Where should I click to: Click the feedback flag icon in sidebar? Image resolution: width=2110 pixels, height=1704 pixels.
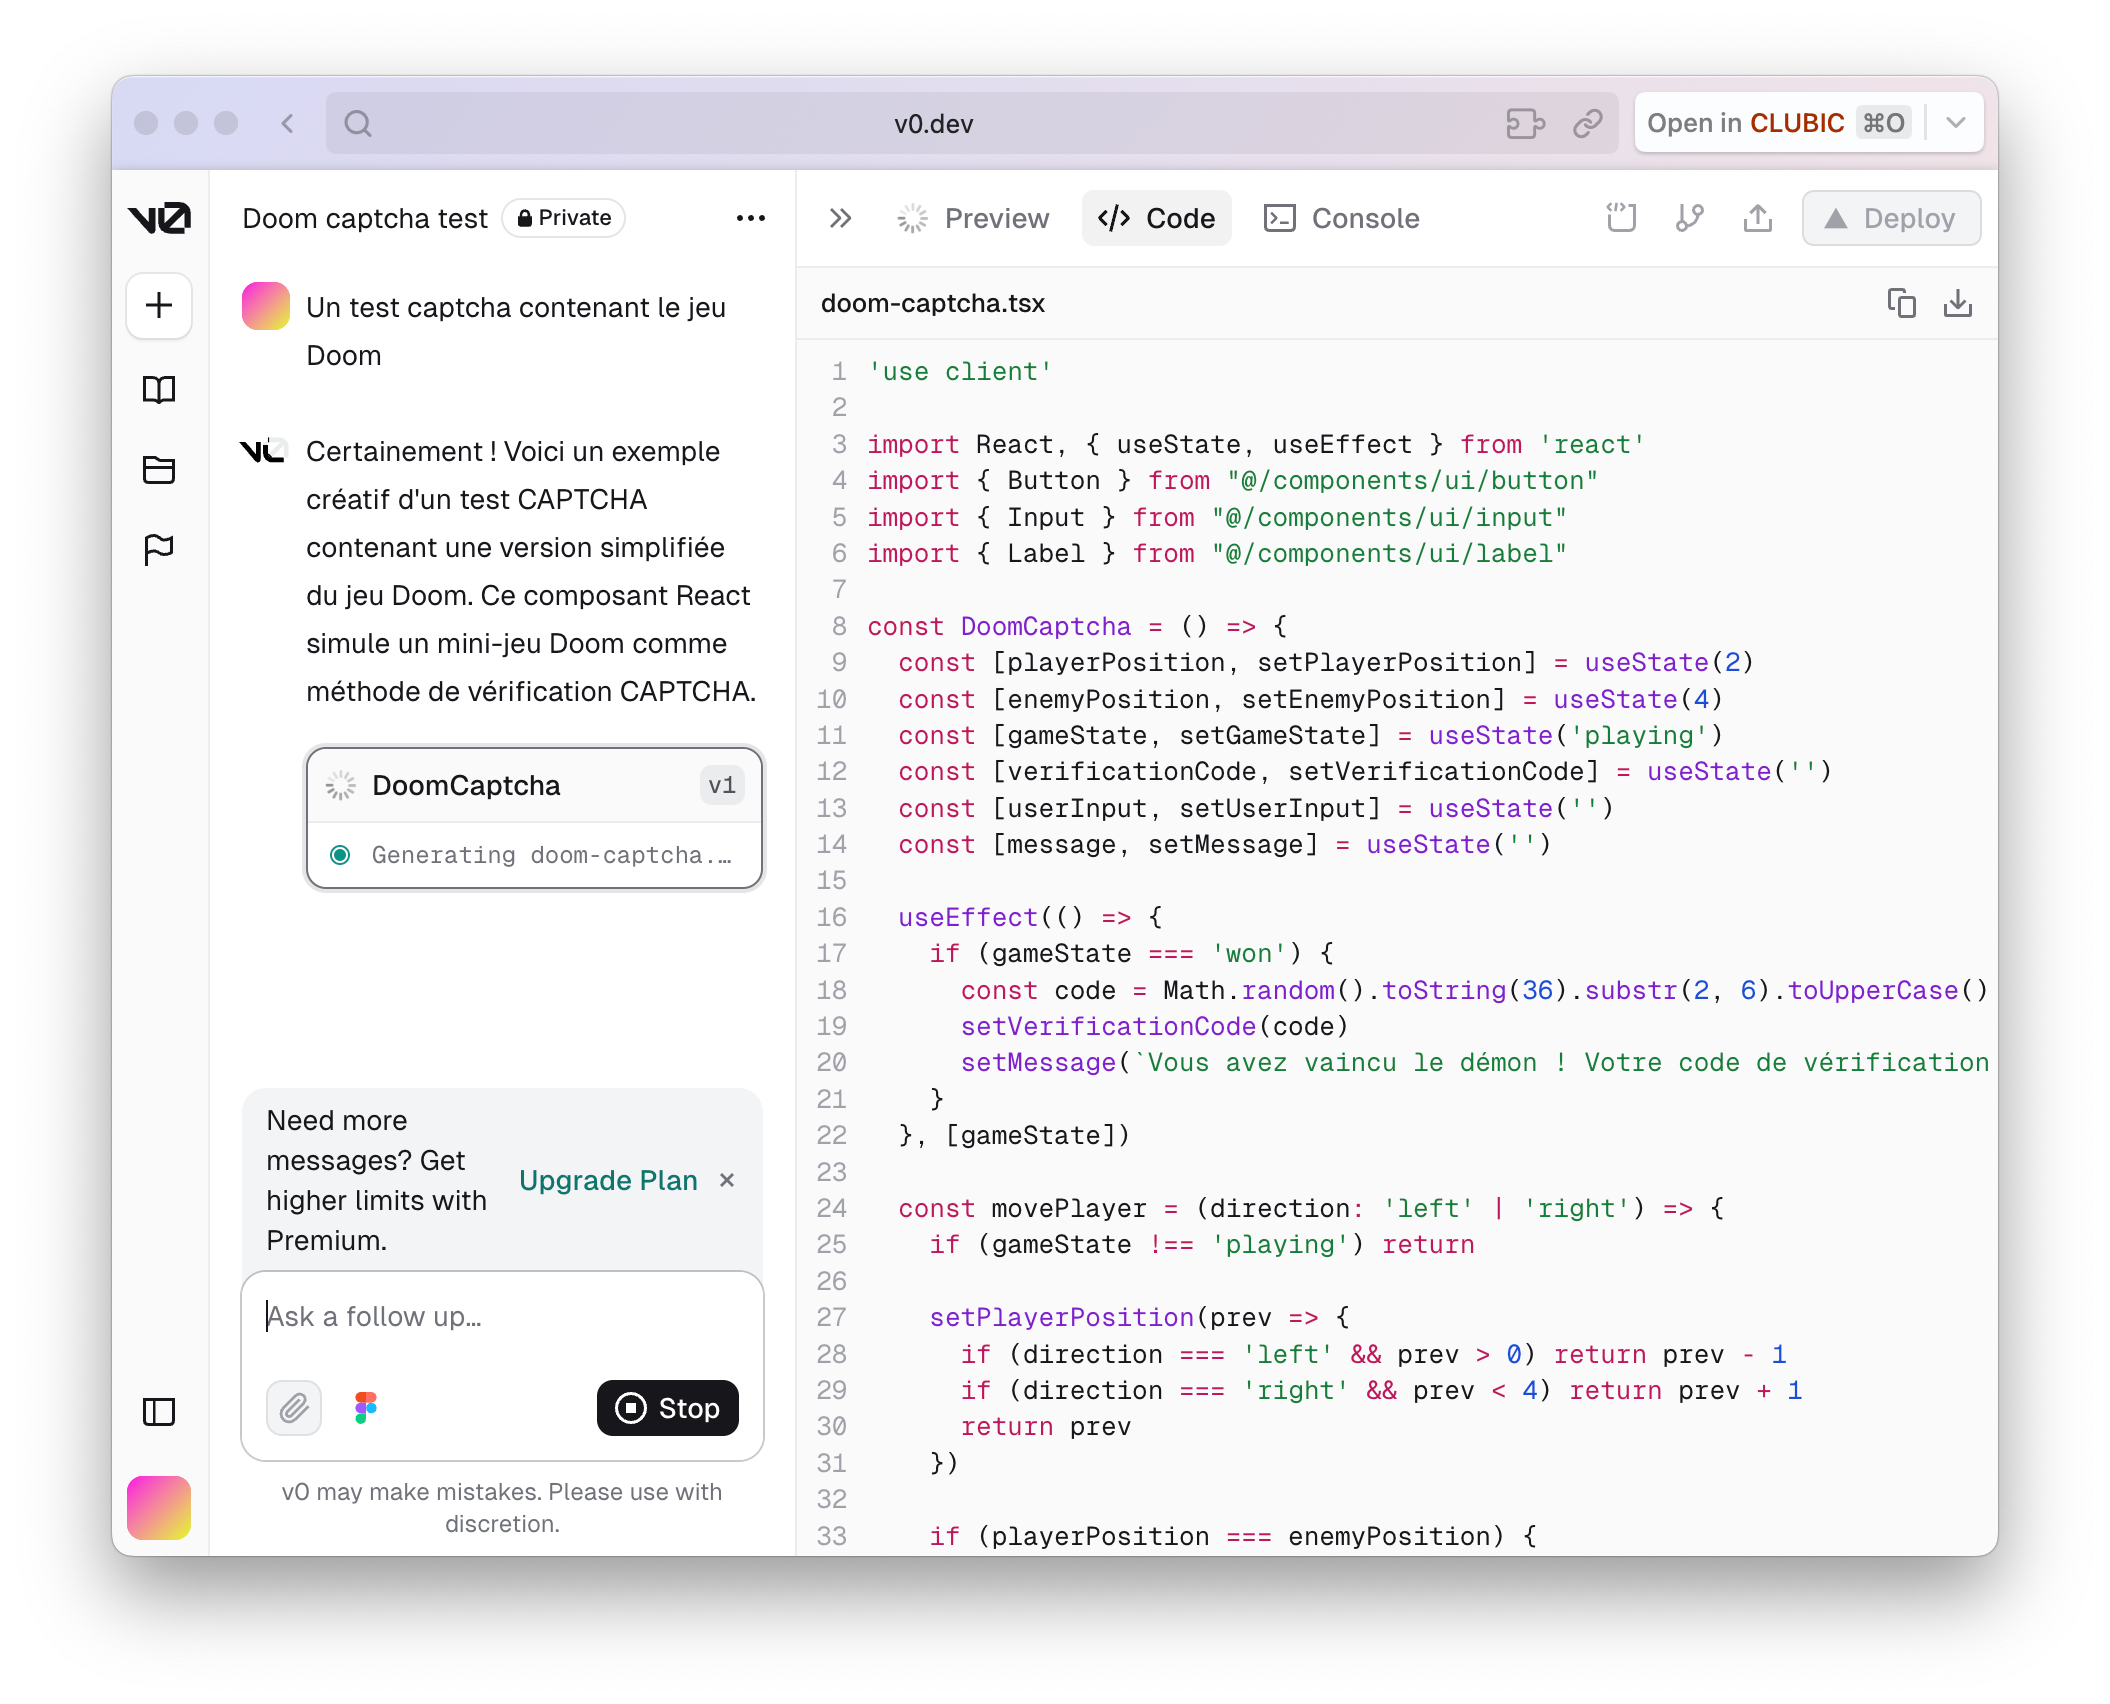(x=159, y=549)
